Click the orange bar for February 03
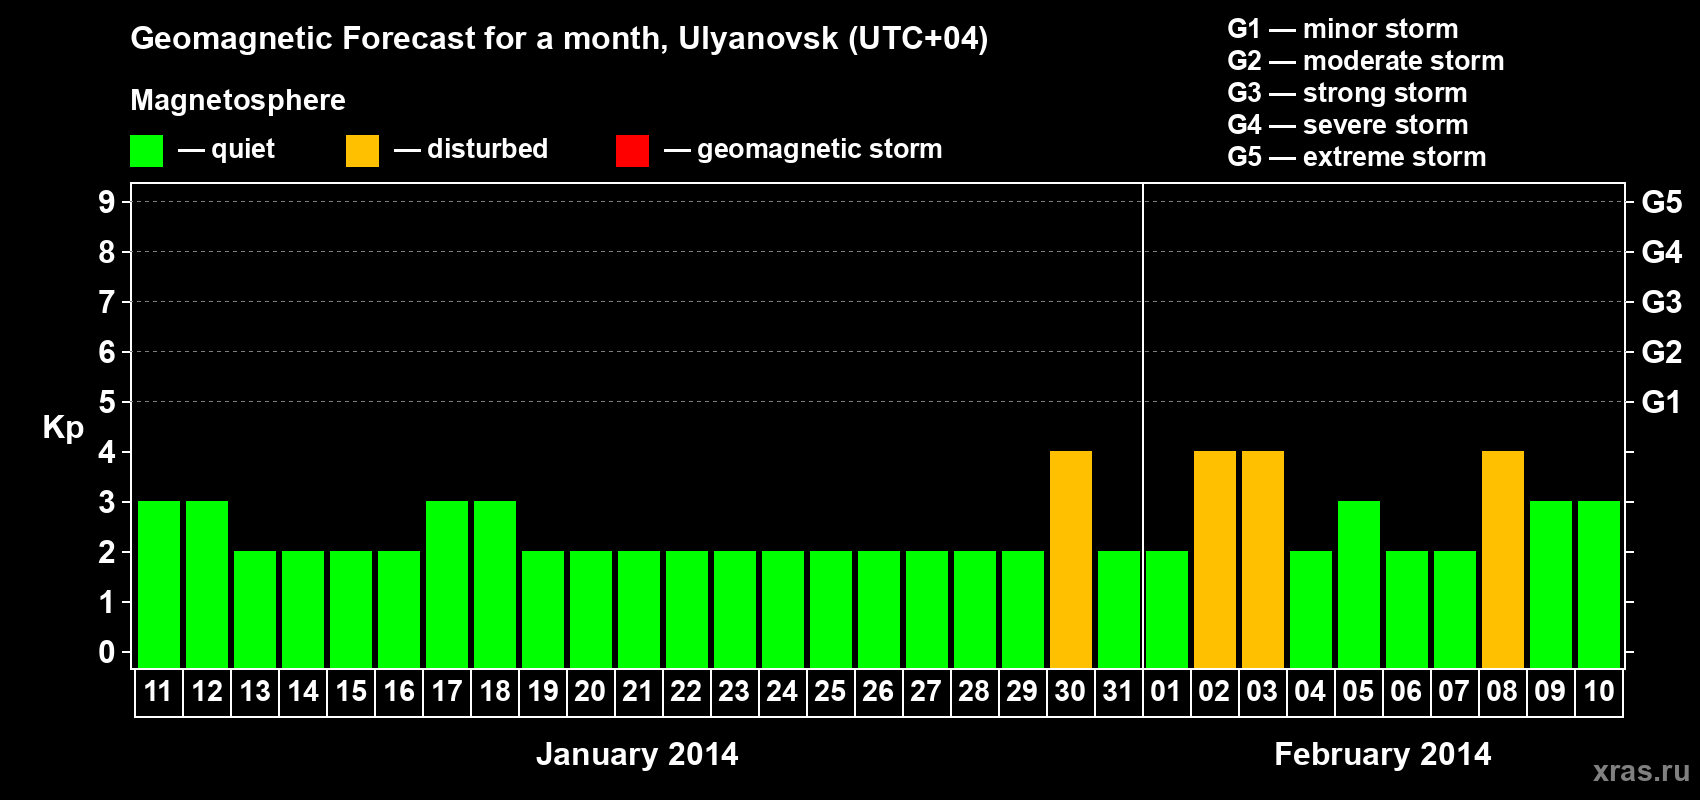The image size is (1700, 800). (x=1263, y=559)
